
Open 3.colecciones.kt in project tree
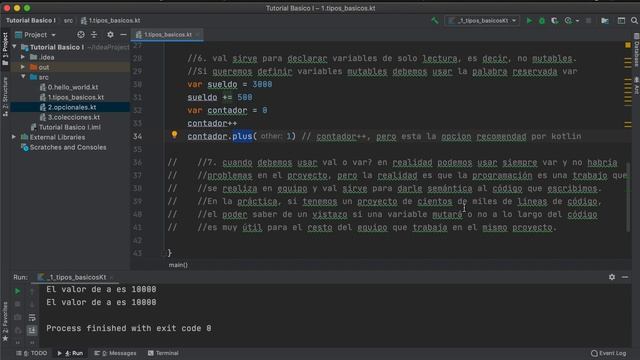click(70, 117)
